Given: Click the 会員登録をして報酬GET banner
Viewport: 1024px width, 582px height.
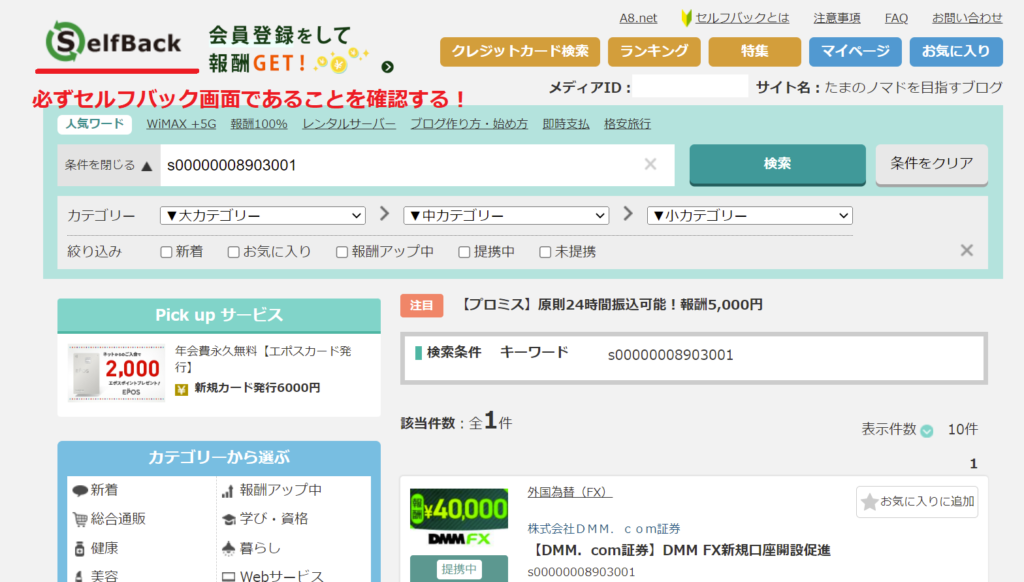Looking at the screenshot, I should [300, 48].
